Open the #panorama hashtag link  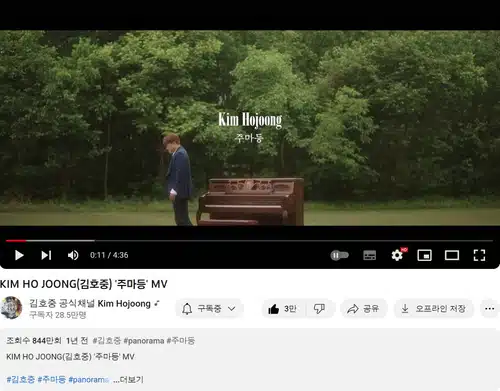[144, 341]
